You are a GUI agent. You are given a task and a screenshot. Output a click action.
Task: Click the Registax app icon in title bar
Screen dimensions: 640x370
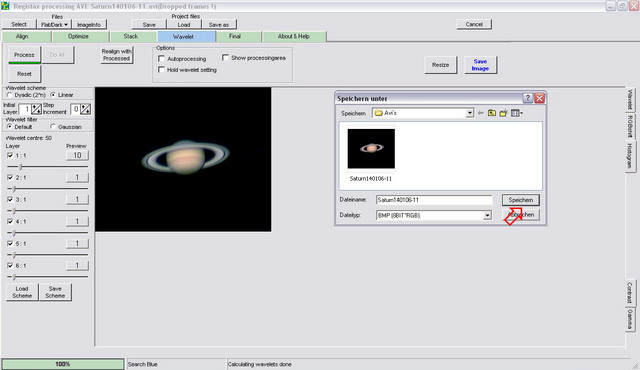(x=5, y=6)
